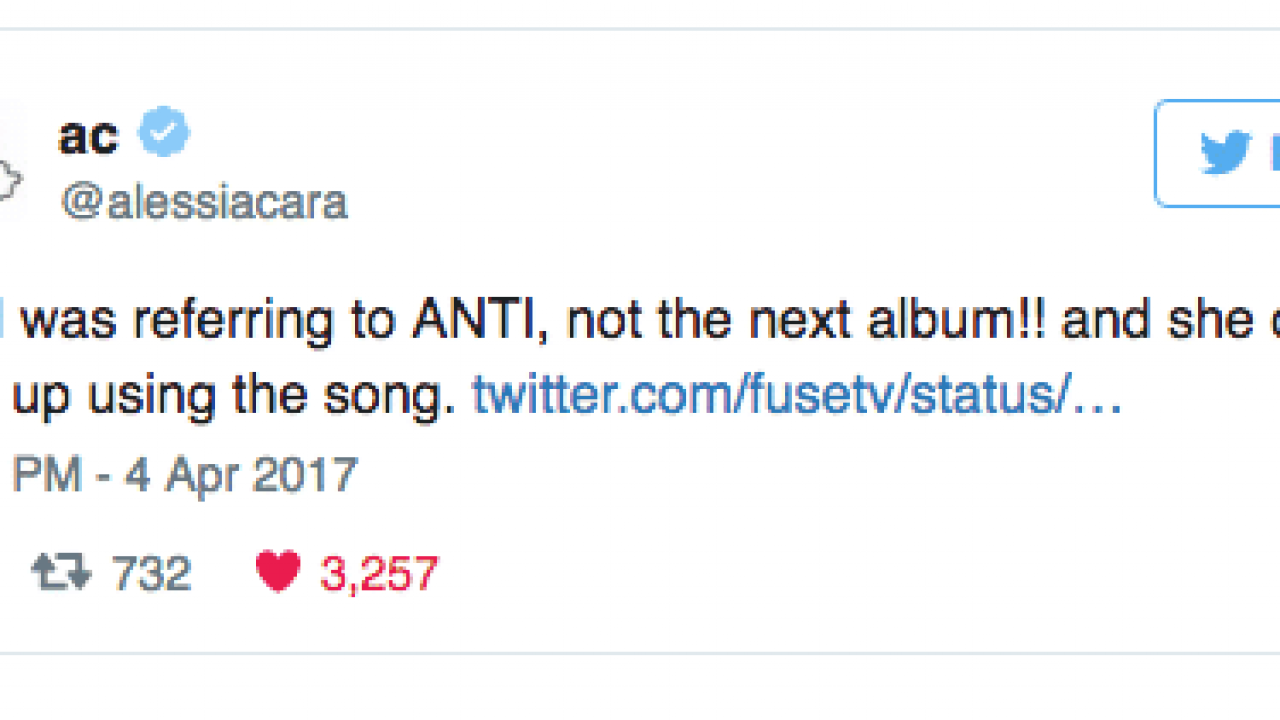Click the retweet arrows icon
1280x720 pixels.
coord(61,573)
